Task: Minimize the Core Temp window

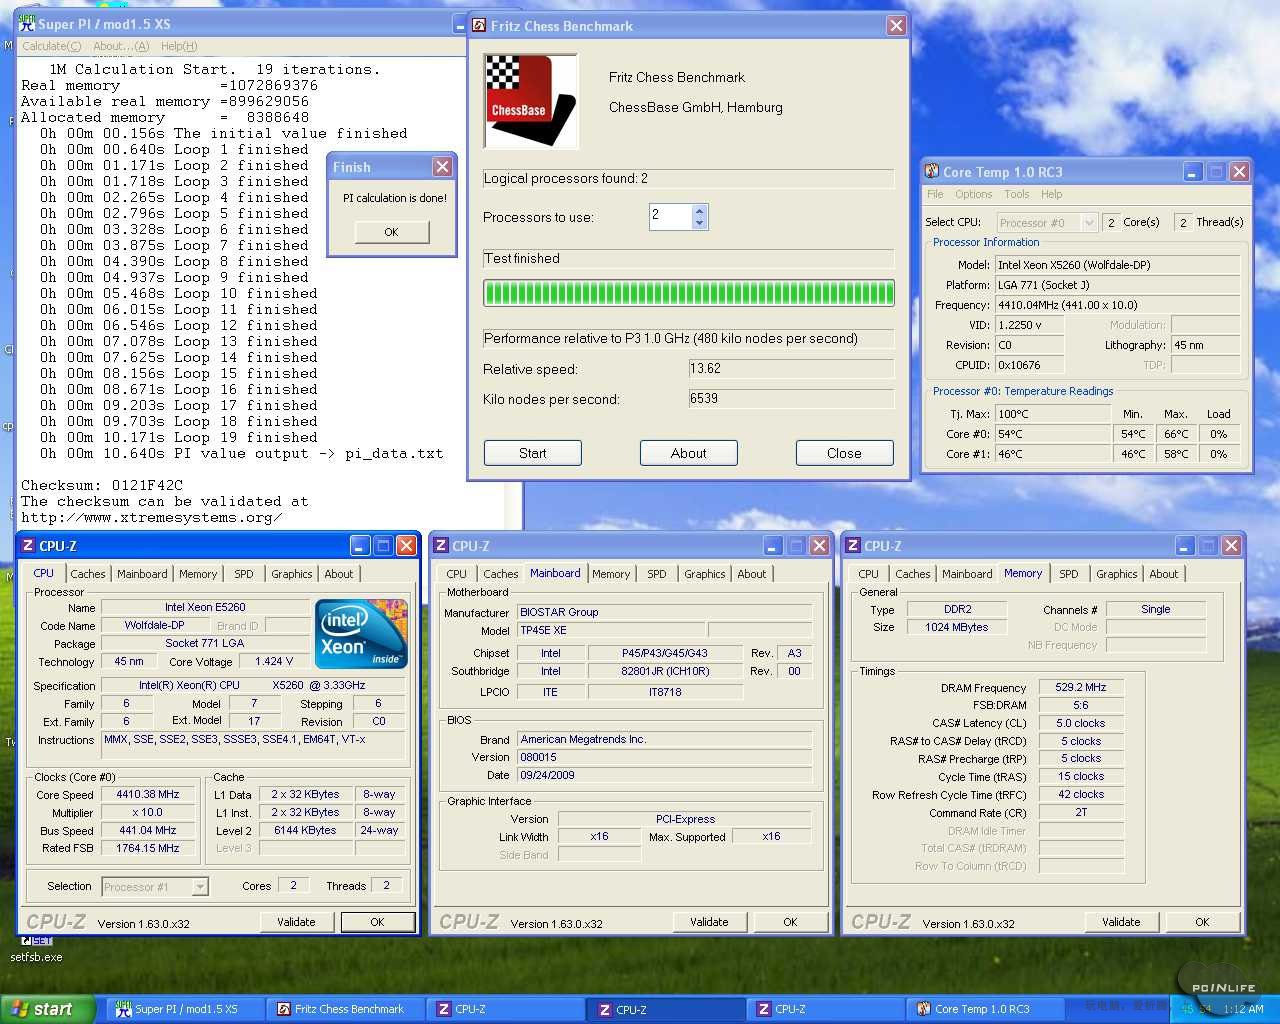Action: click(x=1193, y=172)
